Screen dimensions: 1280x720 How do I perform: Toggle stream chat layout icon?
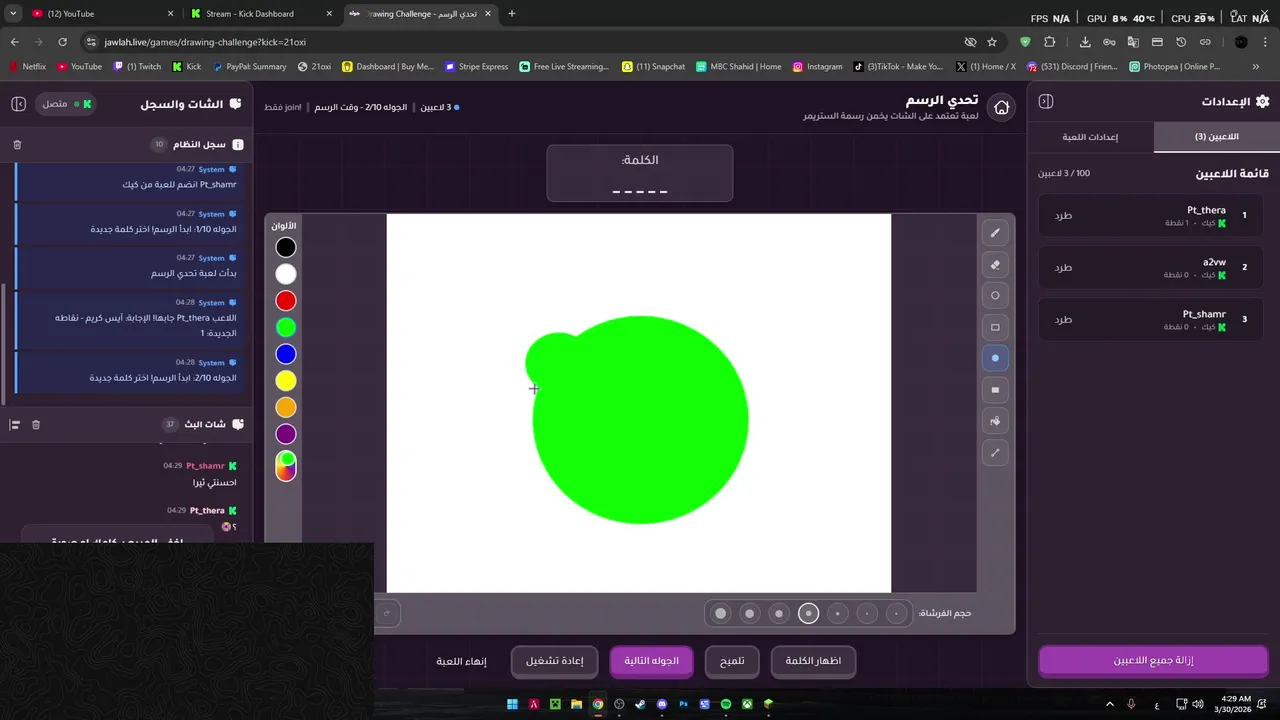coord(15,425)
